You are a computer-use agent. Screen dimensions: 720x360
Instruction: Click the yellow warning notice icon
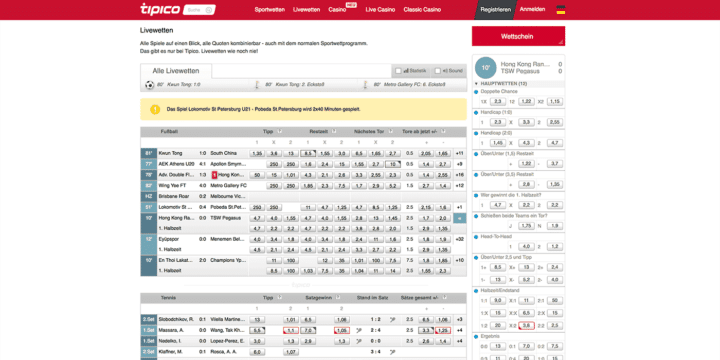tap(155, 110)
